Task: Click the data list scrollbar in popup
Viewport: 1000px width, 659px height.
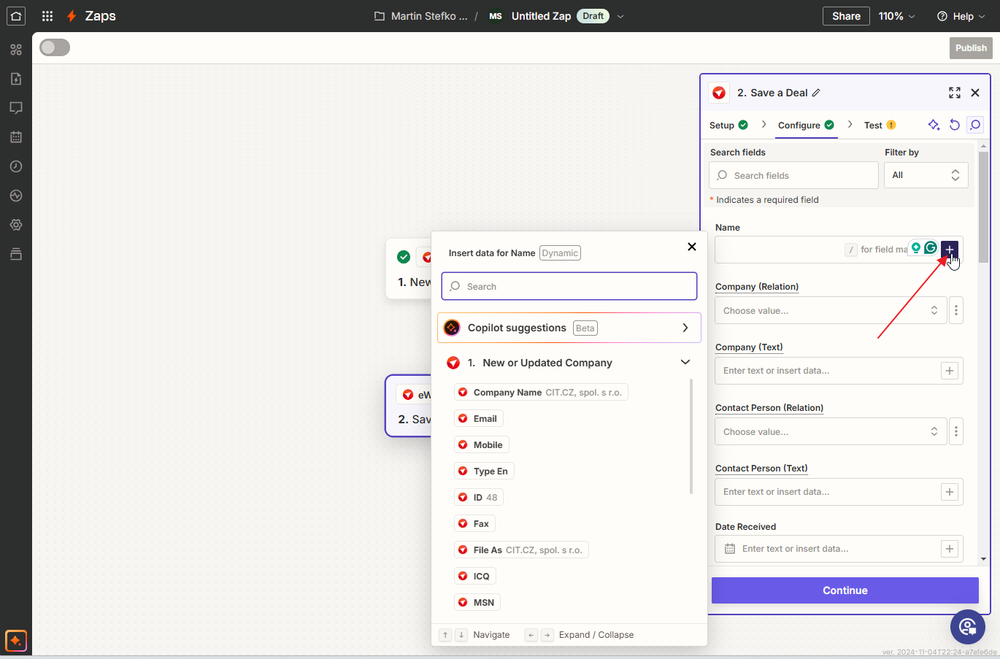Action: click(691, 436)
